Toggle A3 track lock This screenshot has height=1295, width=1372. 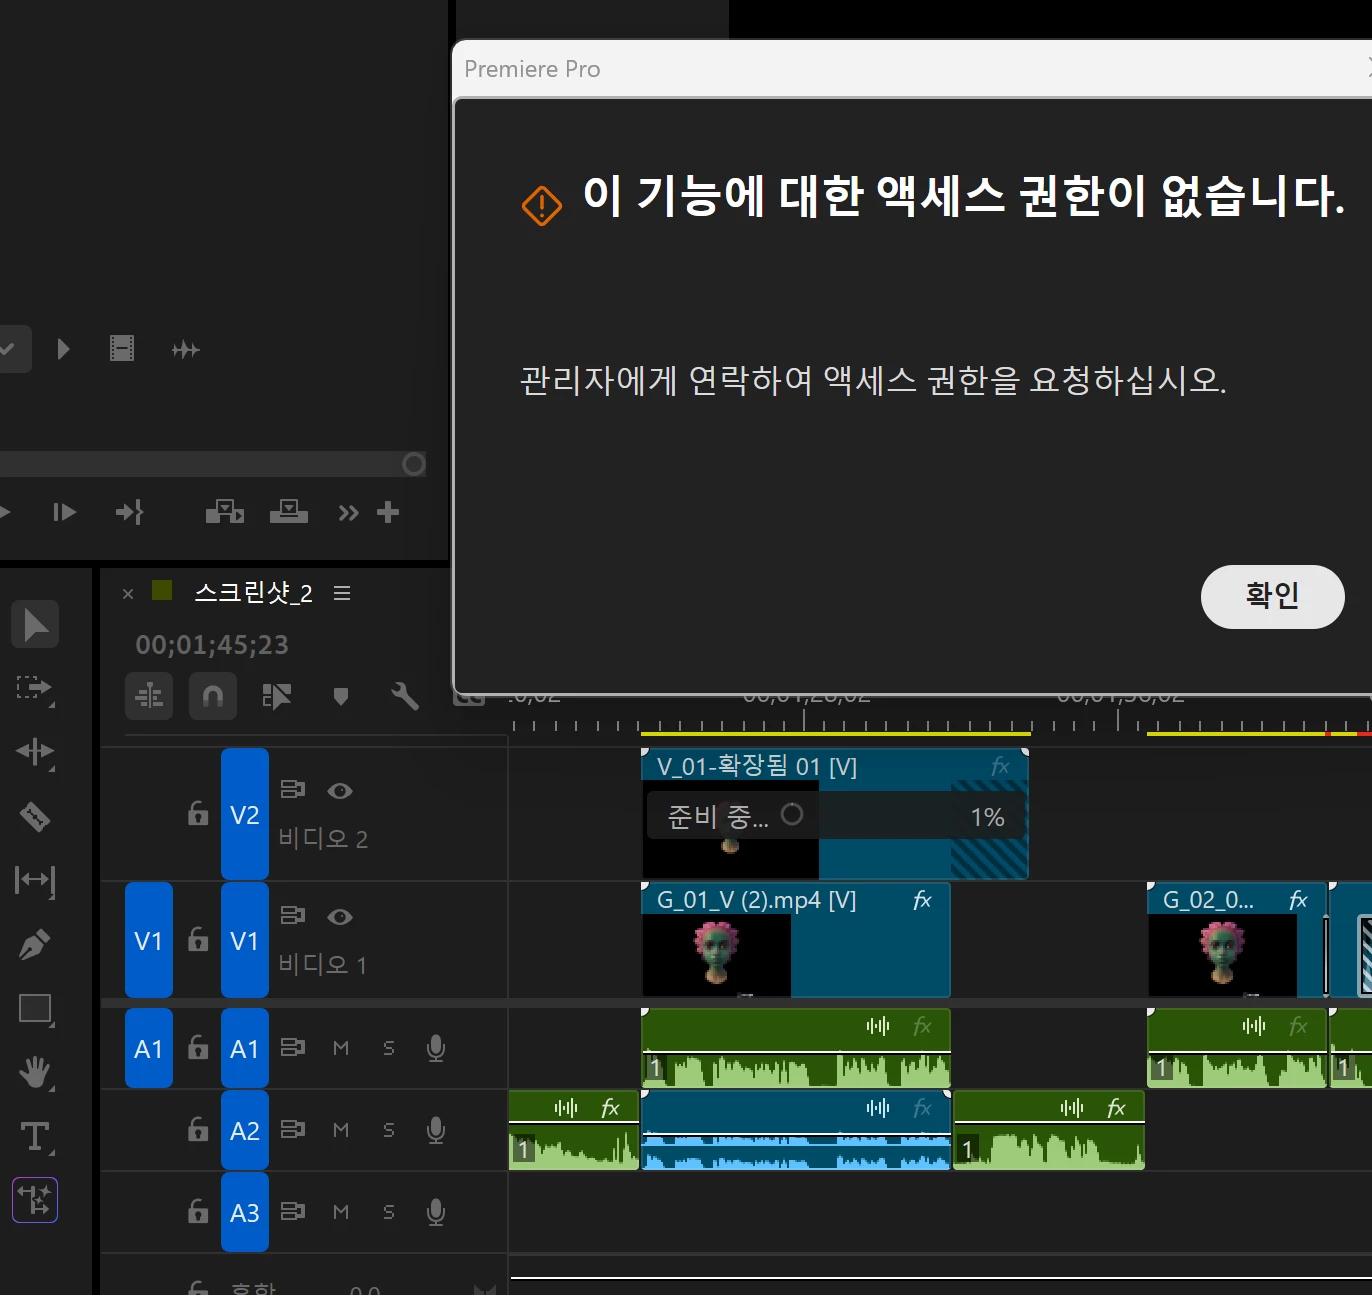[198, 1211]
